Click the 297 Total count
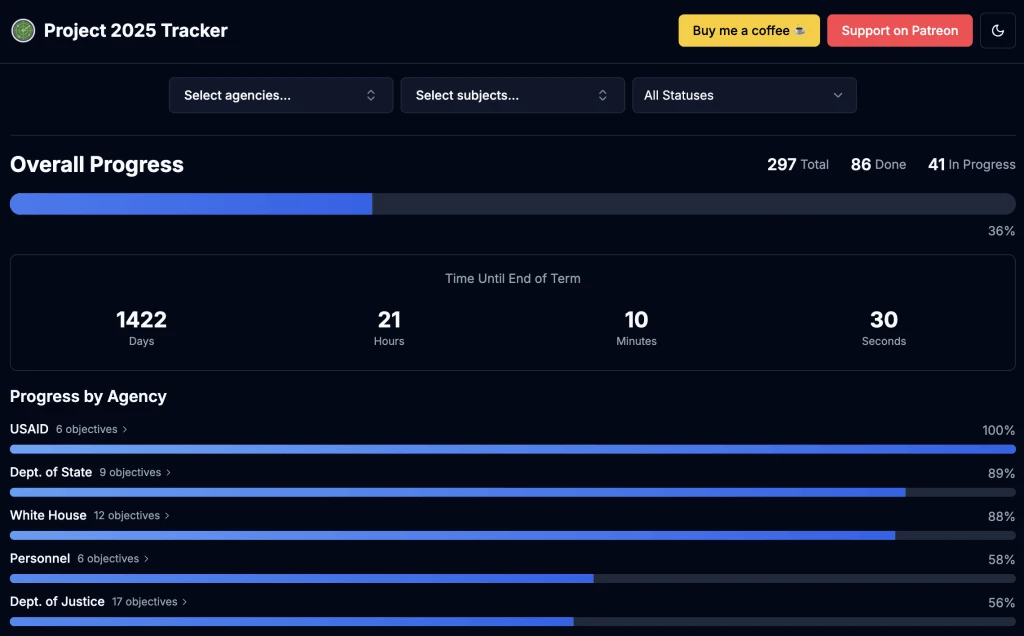The width and height of the screenshot is (1024, 636). (x=798, y=165)
